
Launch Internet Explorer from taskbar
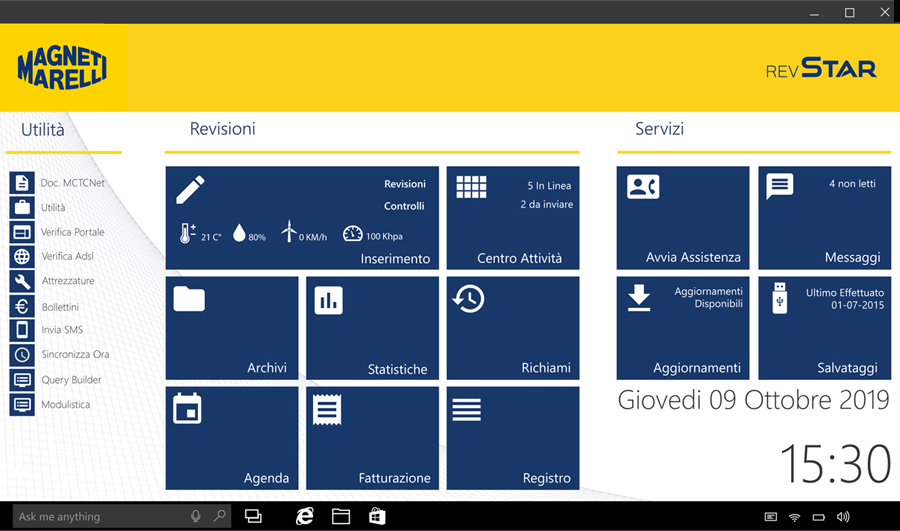pos(304,516)
